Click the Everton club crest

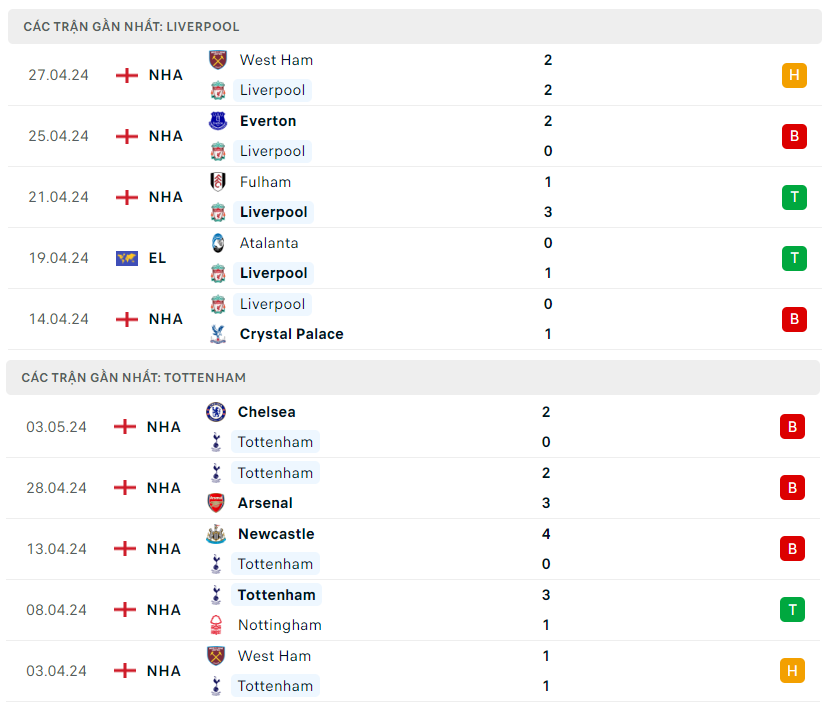(217, 121)
